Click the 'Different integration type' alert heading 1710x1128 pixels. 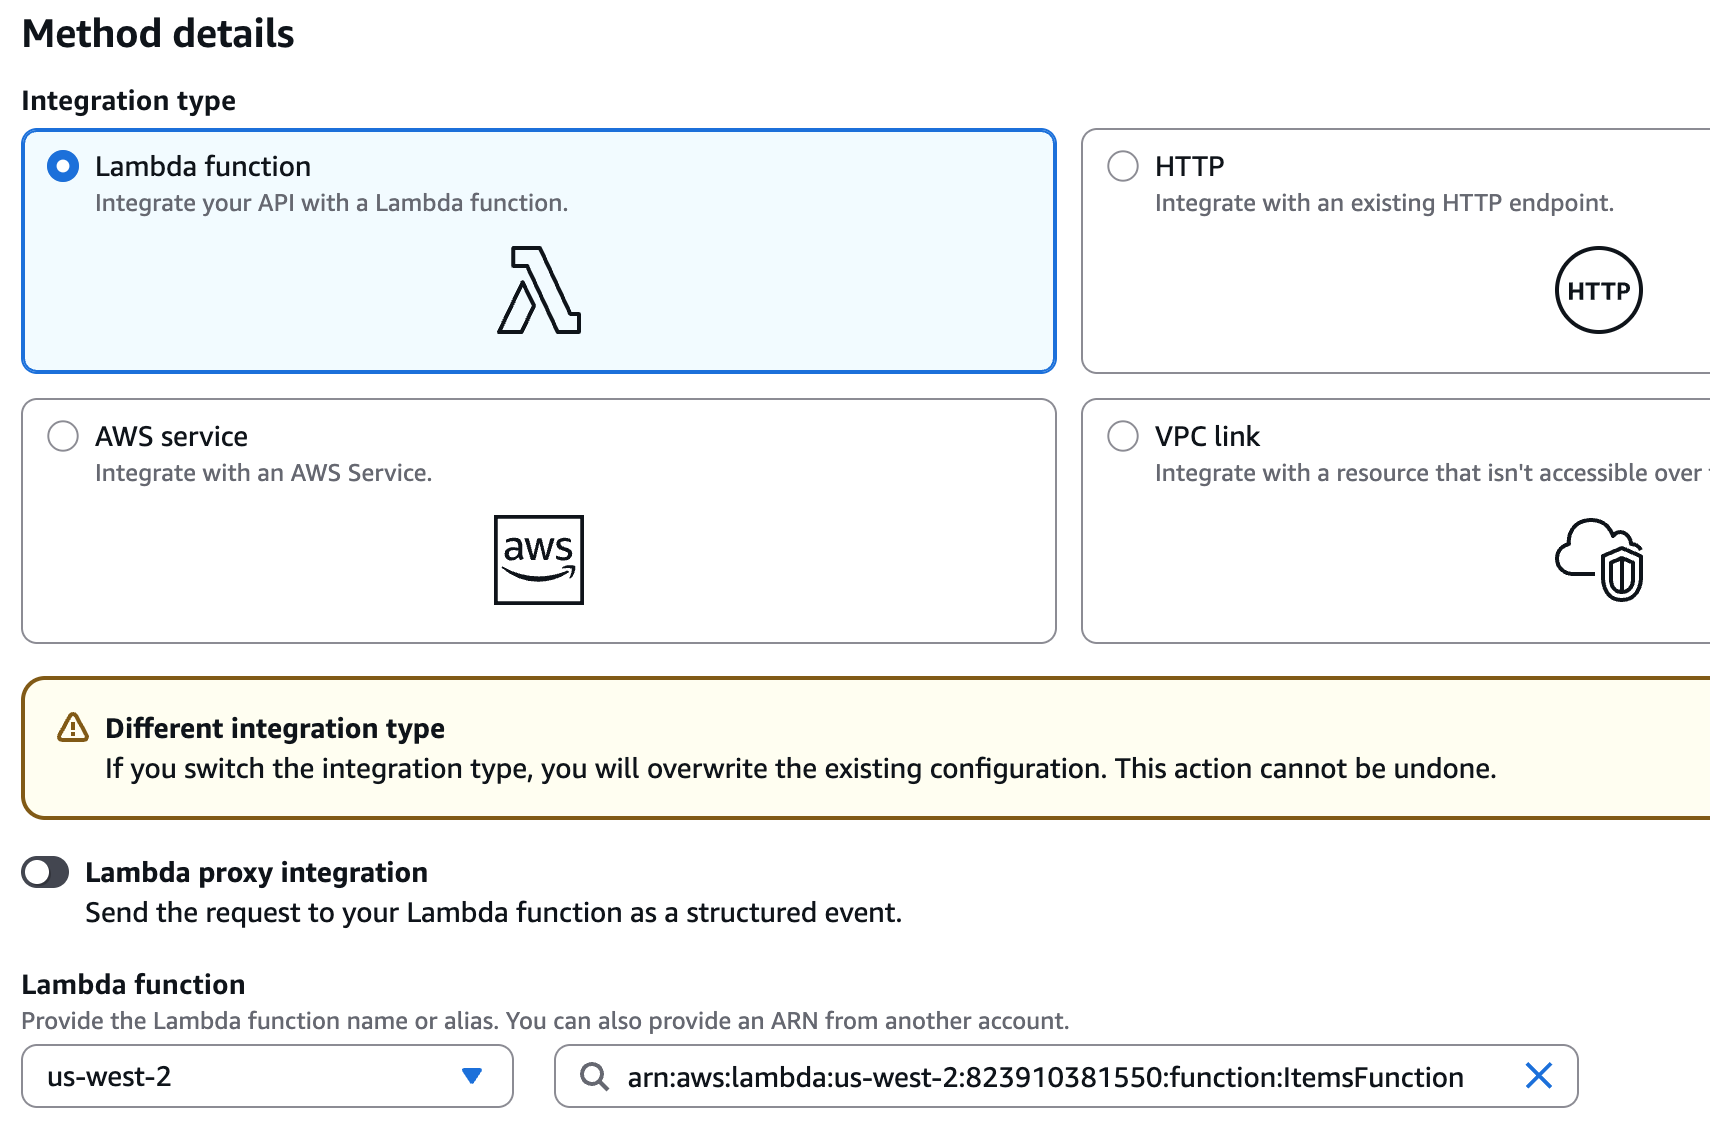275,728
